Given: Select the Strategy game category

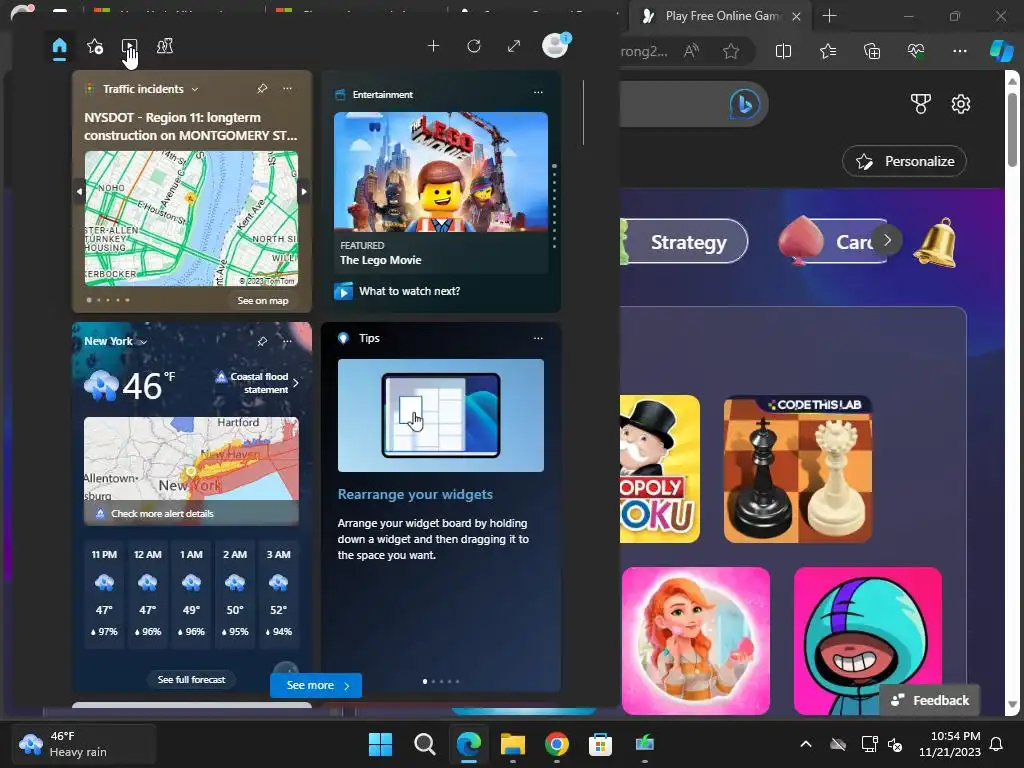Looking at the screenshot, I should [683, 242].
